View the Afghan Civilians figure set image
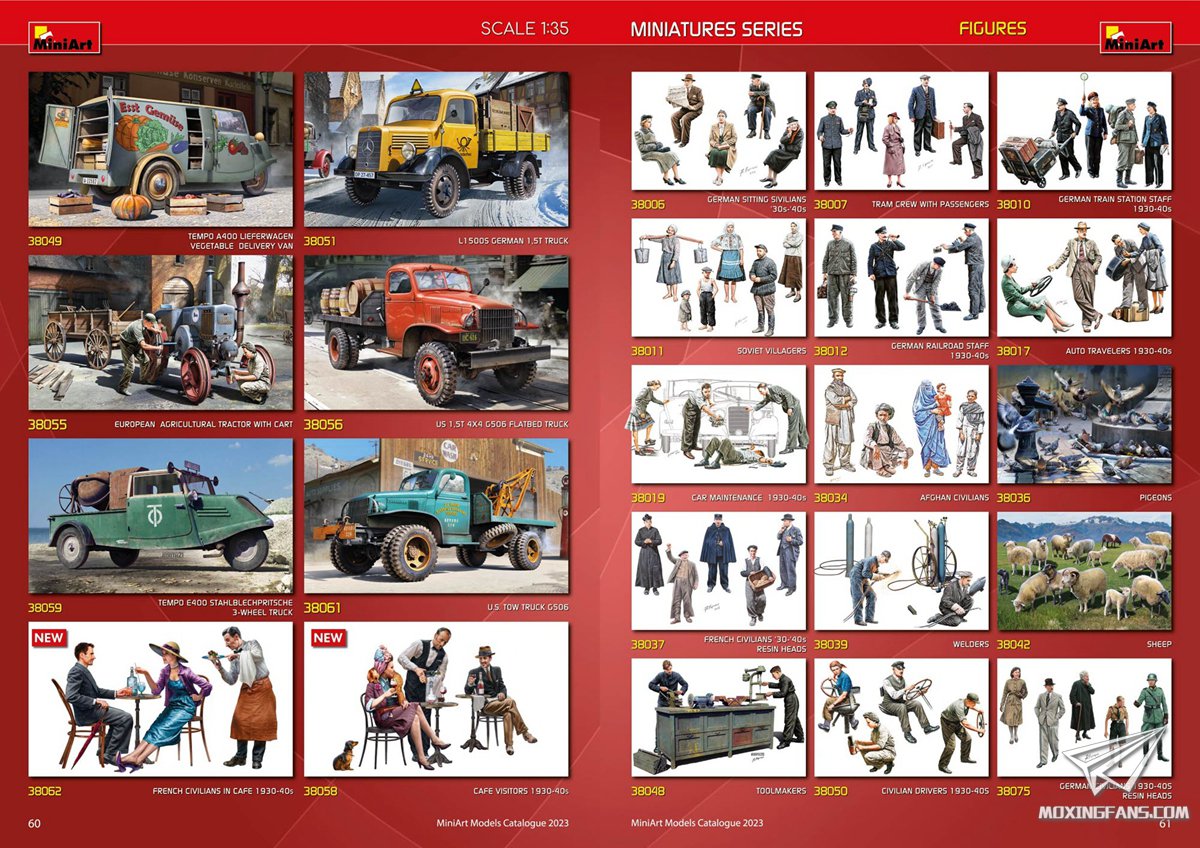This screenshot has height=848, width=1200. [x=901, y=424]
